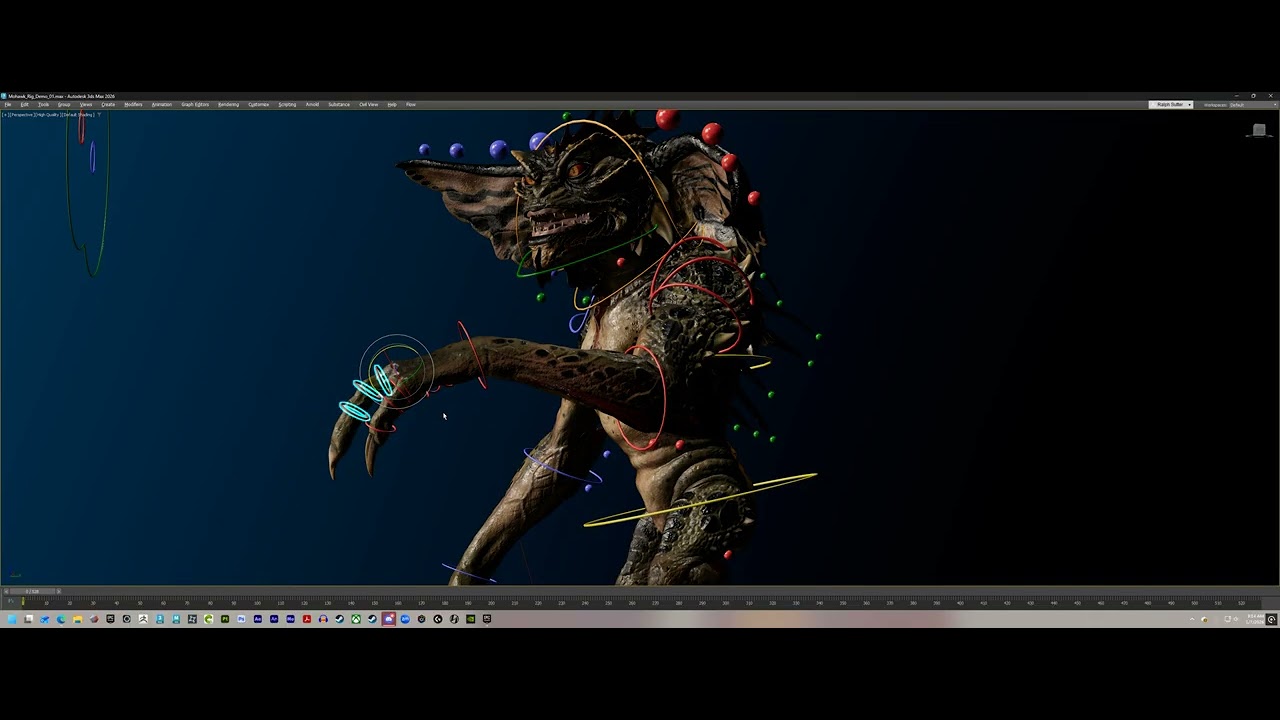The height and width of the screenshot is (720, 1280).
Task: Open the taskbar clock and date
Action: click(x=1254, y=619)
